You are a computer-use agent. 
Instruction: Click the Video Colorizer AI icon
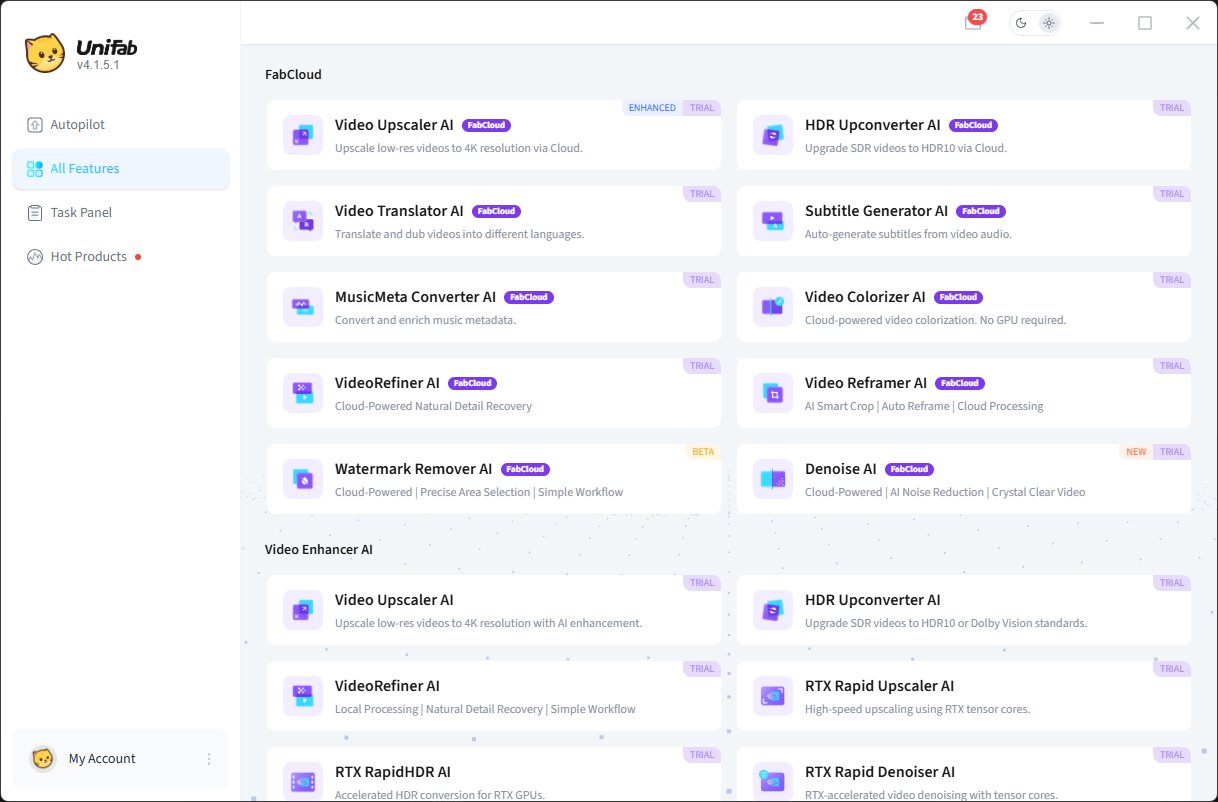pos(772,307)
